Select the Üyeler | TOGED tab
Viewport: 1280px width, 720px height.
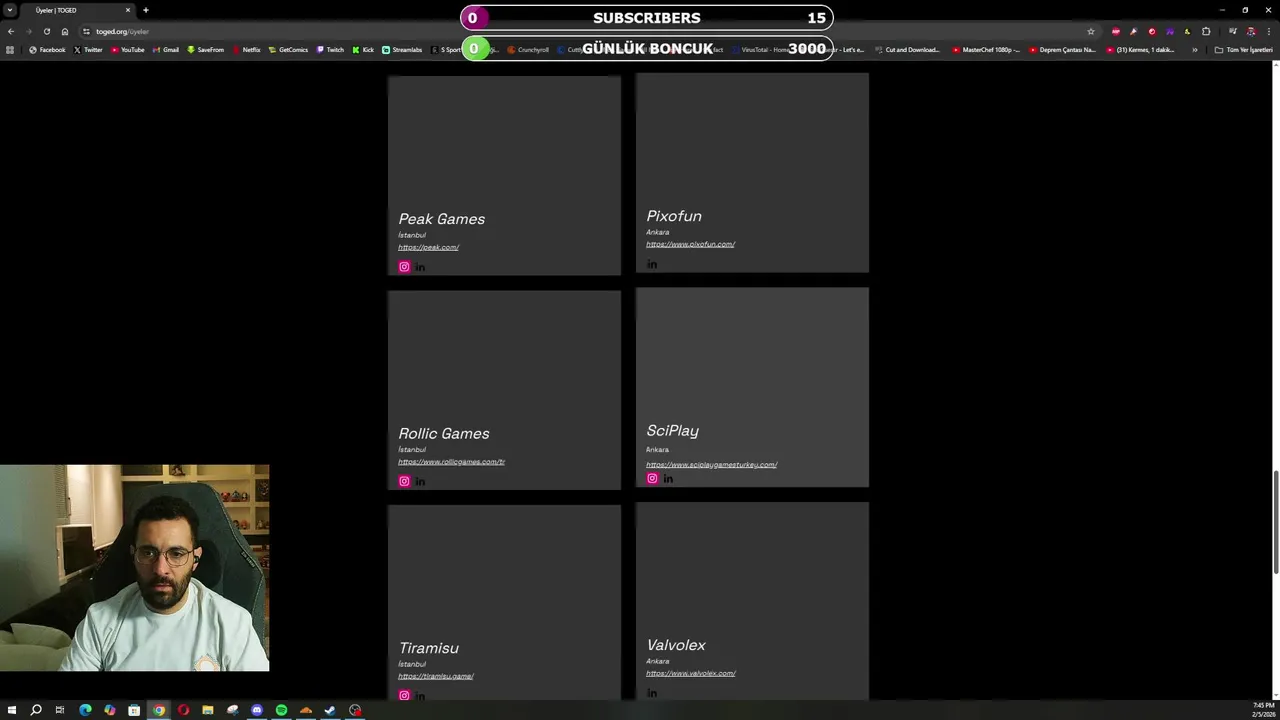point(78,10)
